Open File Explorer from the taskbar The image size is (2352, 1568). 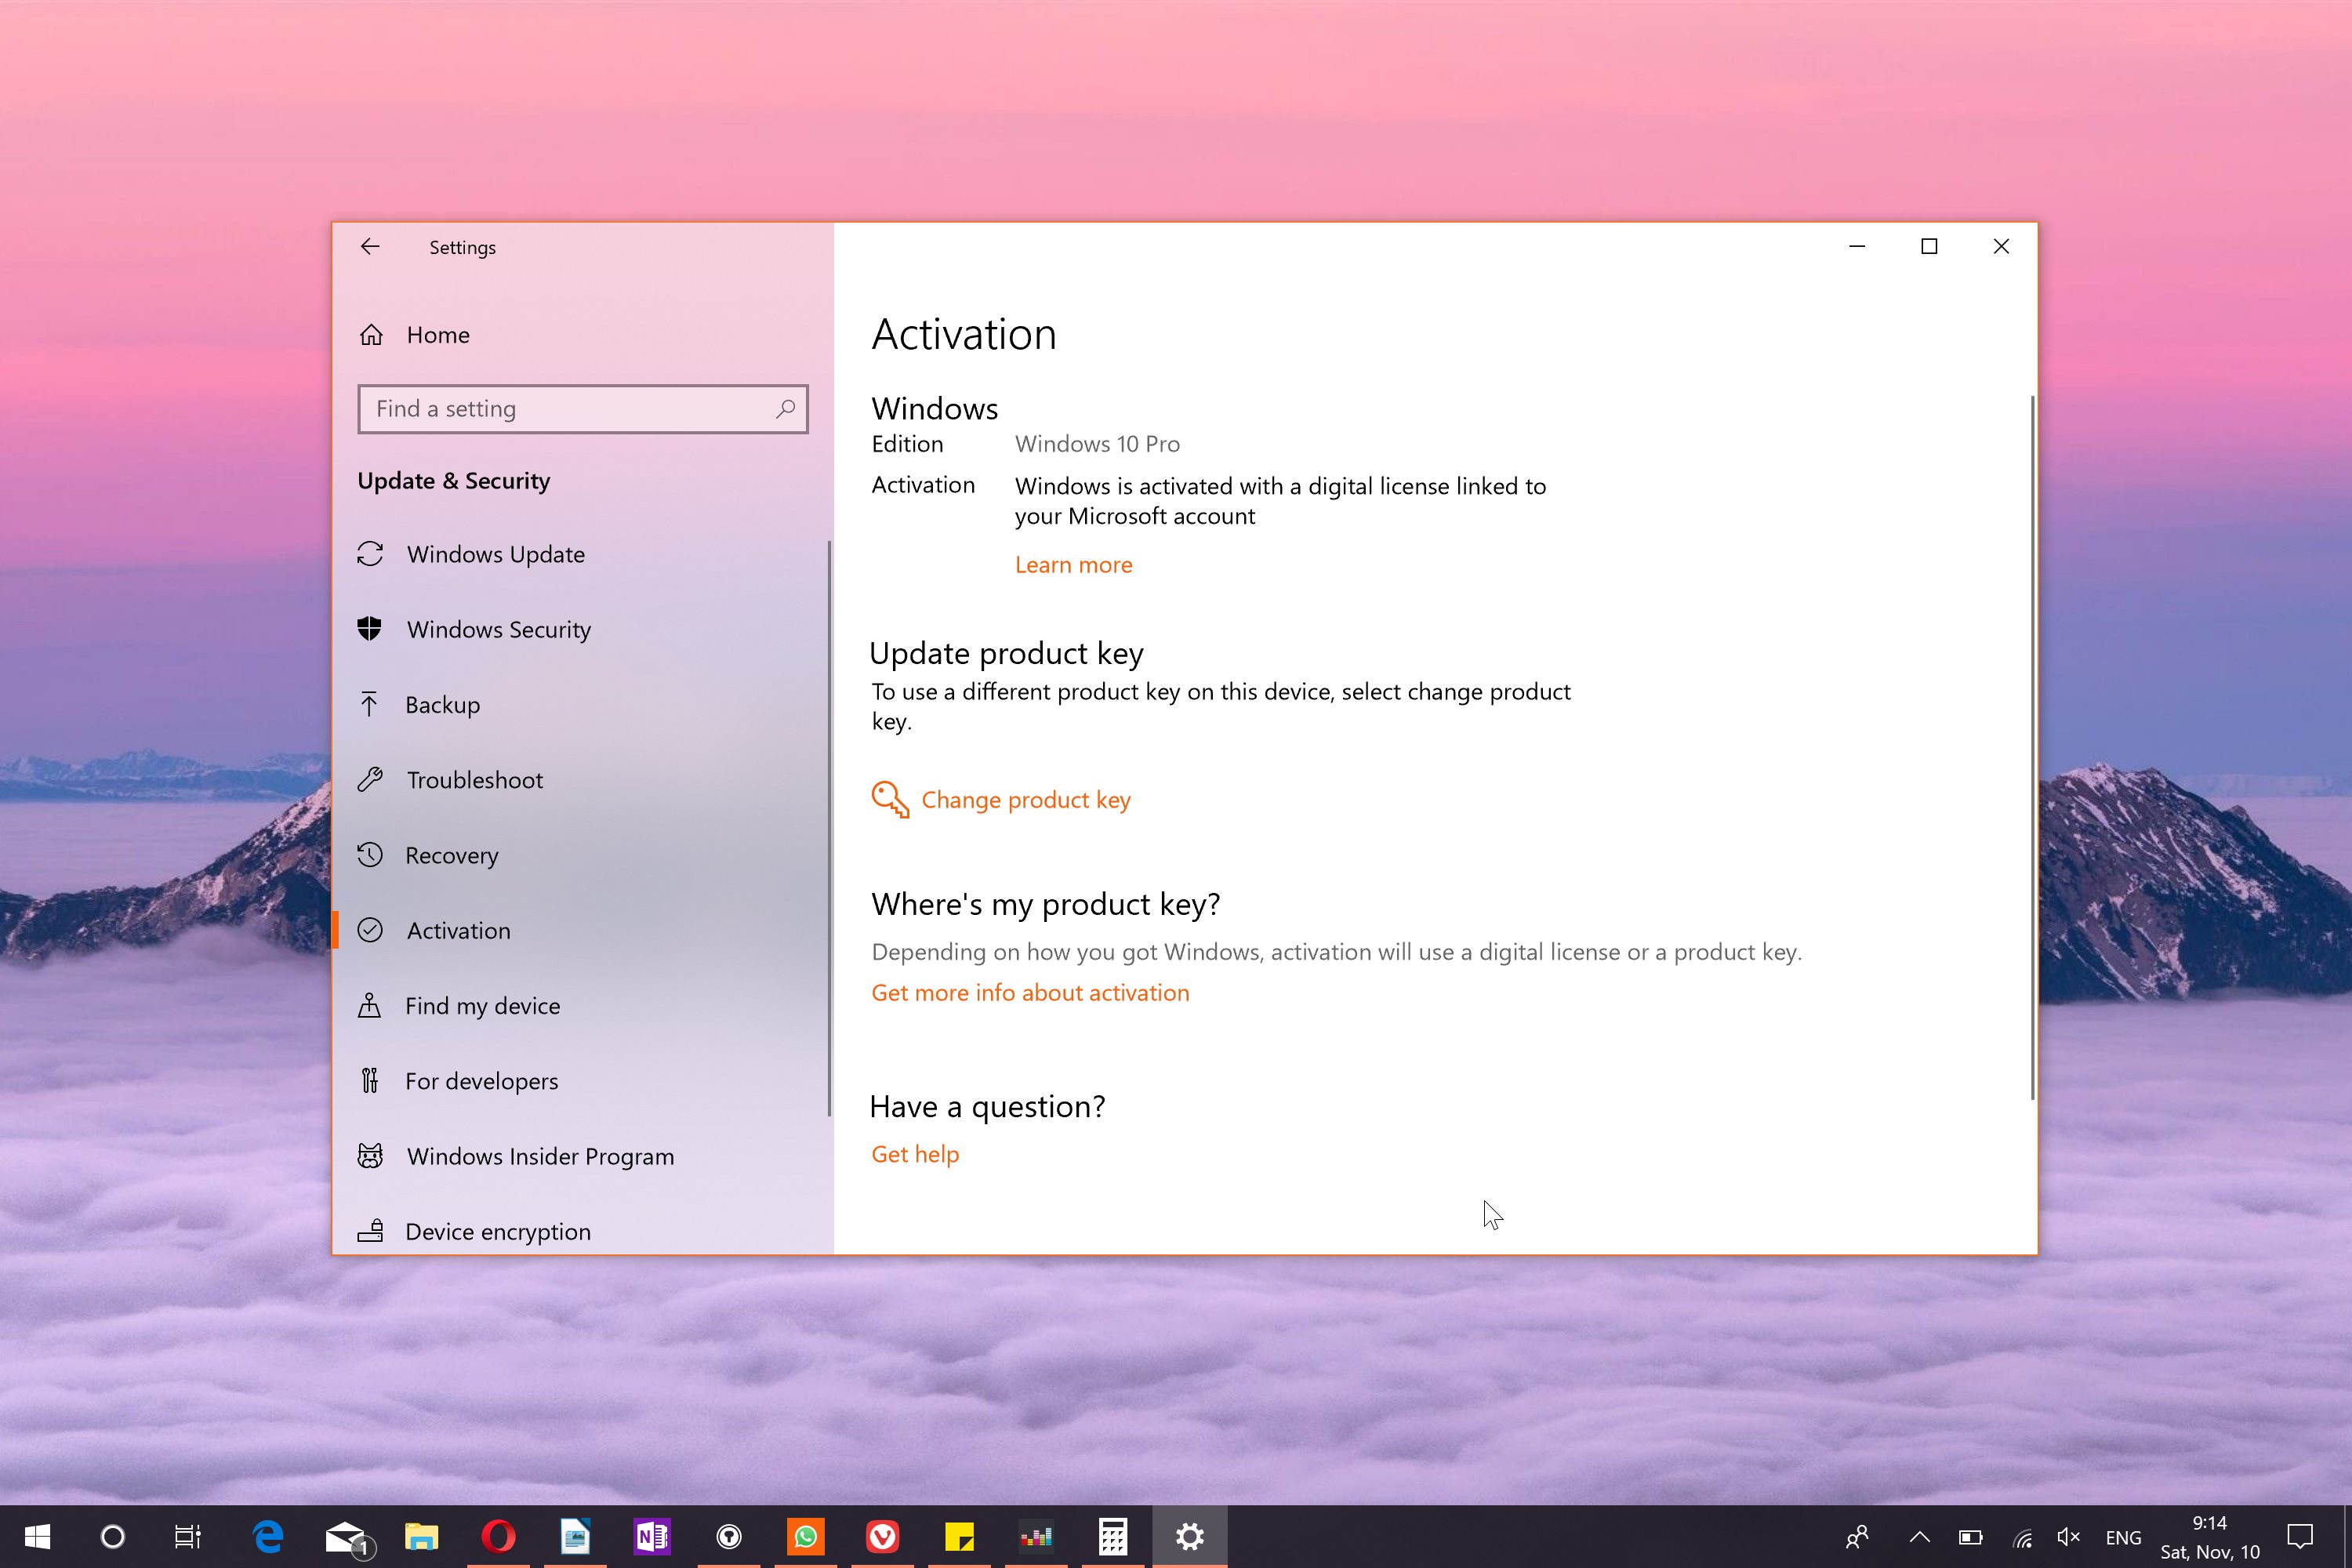[421, 1537]
